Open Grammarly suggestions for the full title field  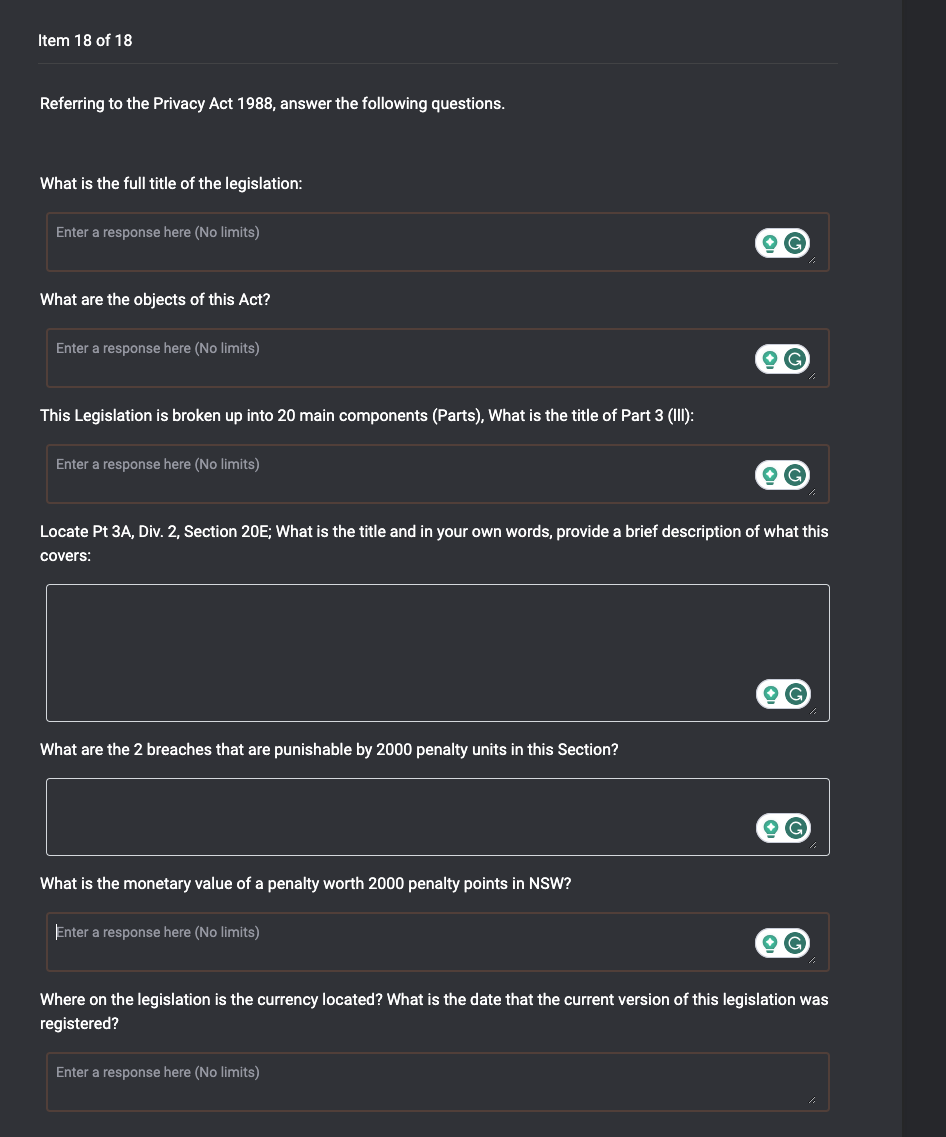tap(770, 242)
